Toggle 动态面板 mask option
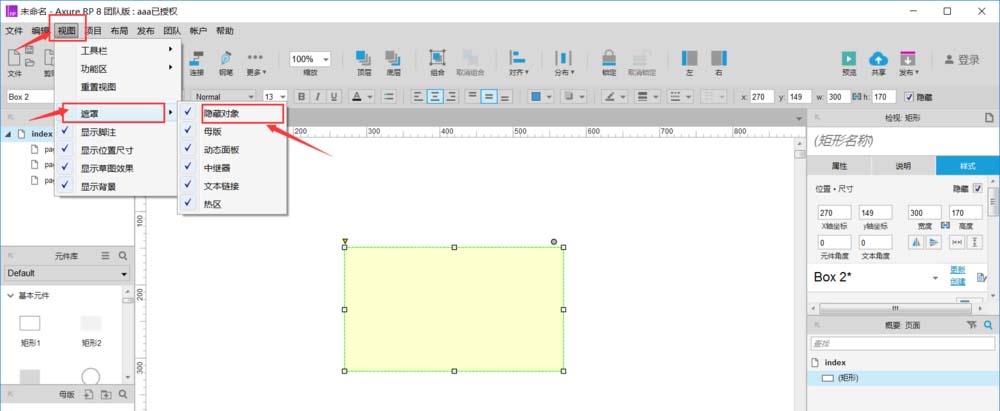The image size is (1000, 411). click(232, 149)
